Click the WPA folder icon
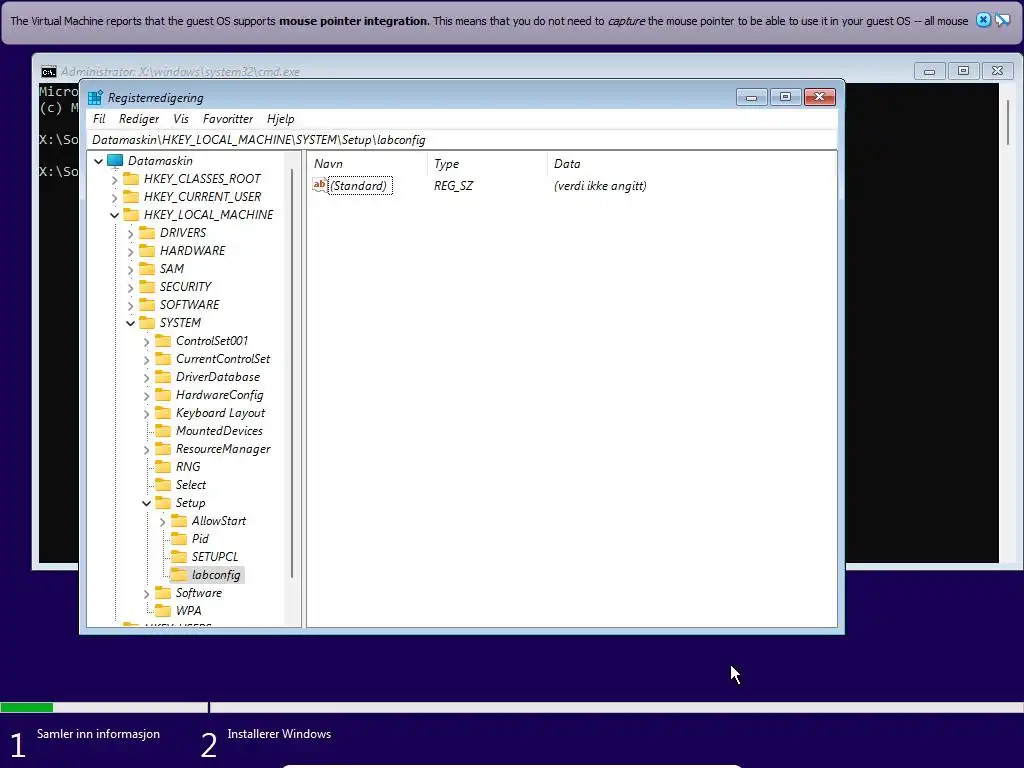1024x768 pixels. (x=163, y=611)
